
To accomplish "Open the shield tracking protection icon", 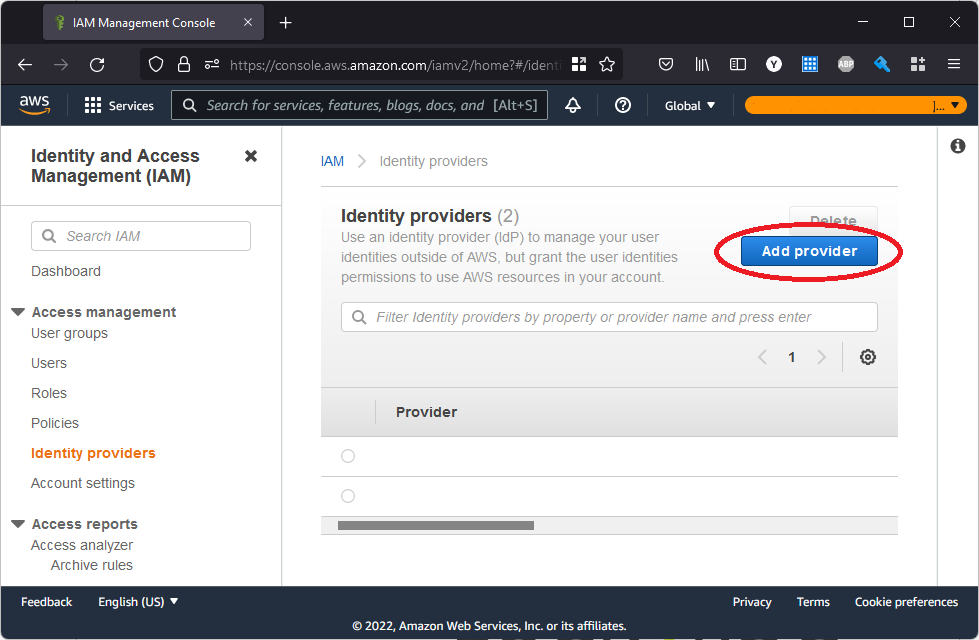I will pyautogui.click(x=156, y=64).
